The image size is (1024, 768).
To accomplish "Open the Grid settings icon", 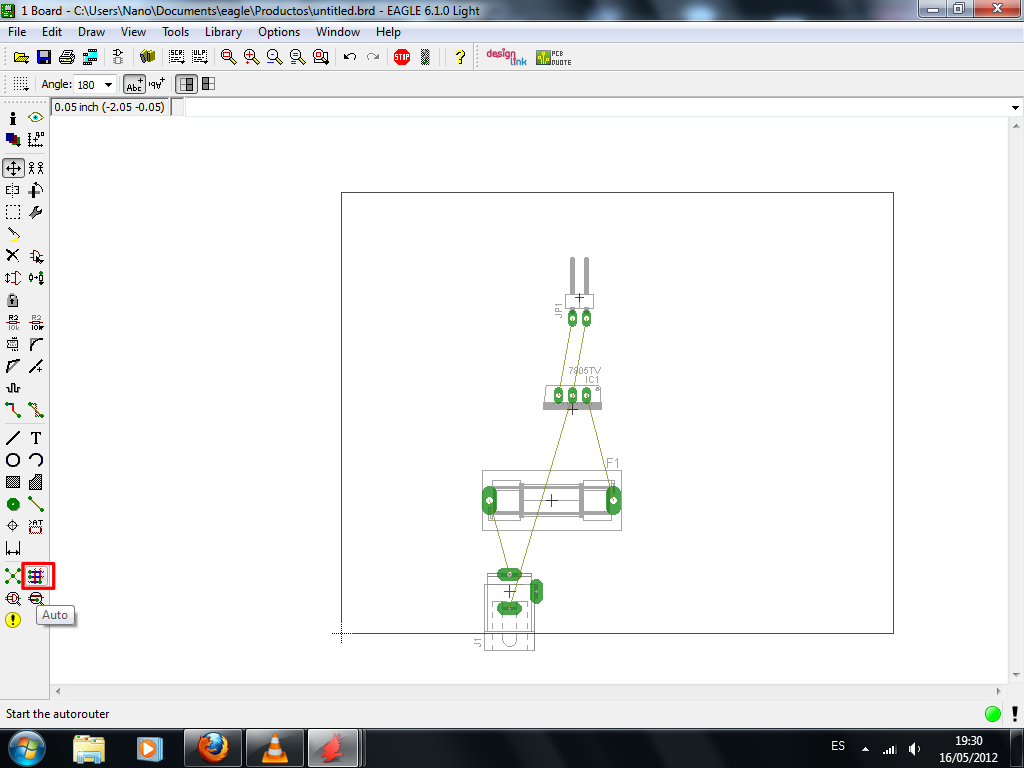I will click(21, 84).
